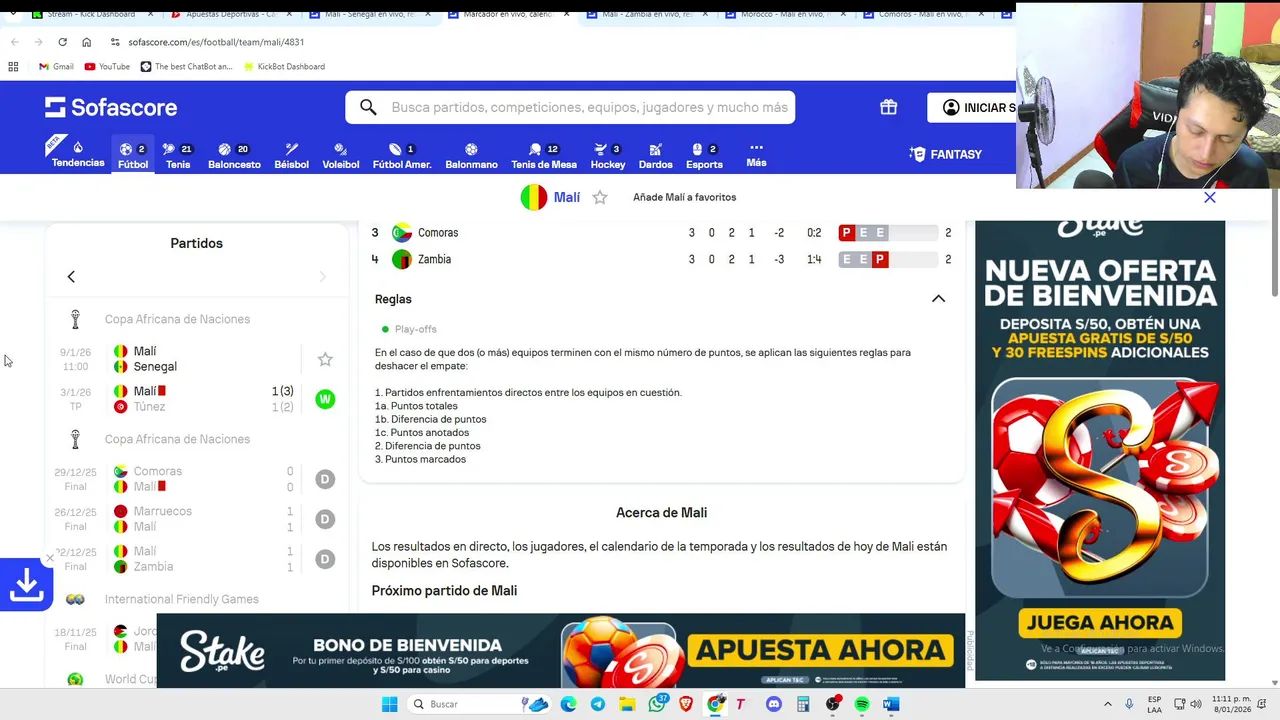This screenshot has width=1280, height=720.
Task: Open Spotify from the taskbar
Action: tap(861, 704)
